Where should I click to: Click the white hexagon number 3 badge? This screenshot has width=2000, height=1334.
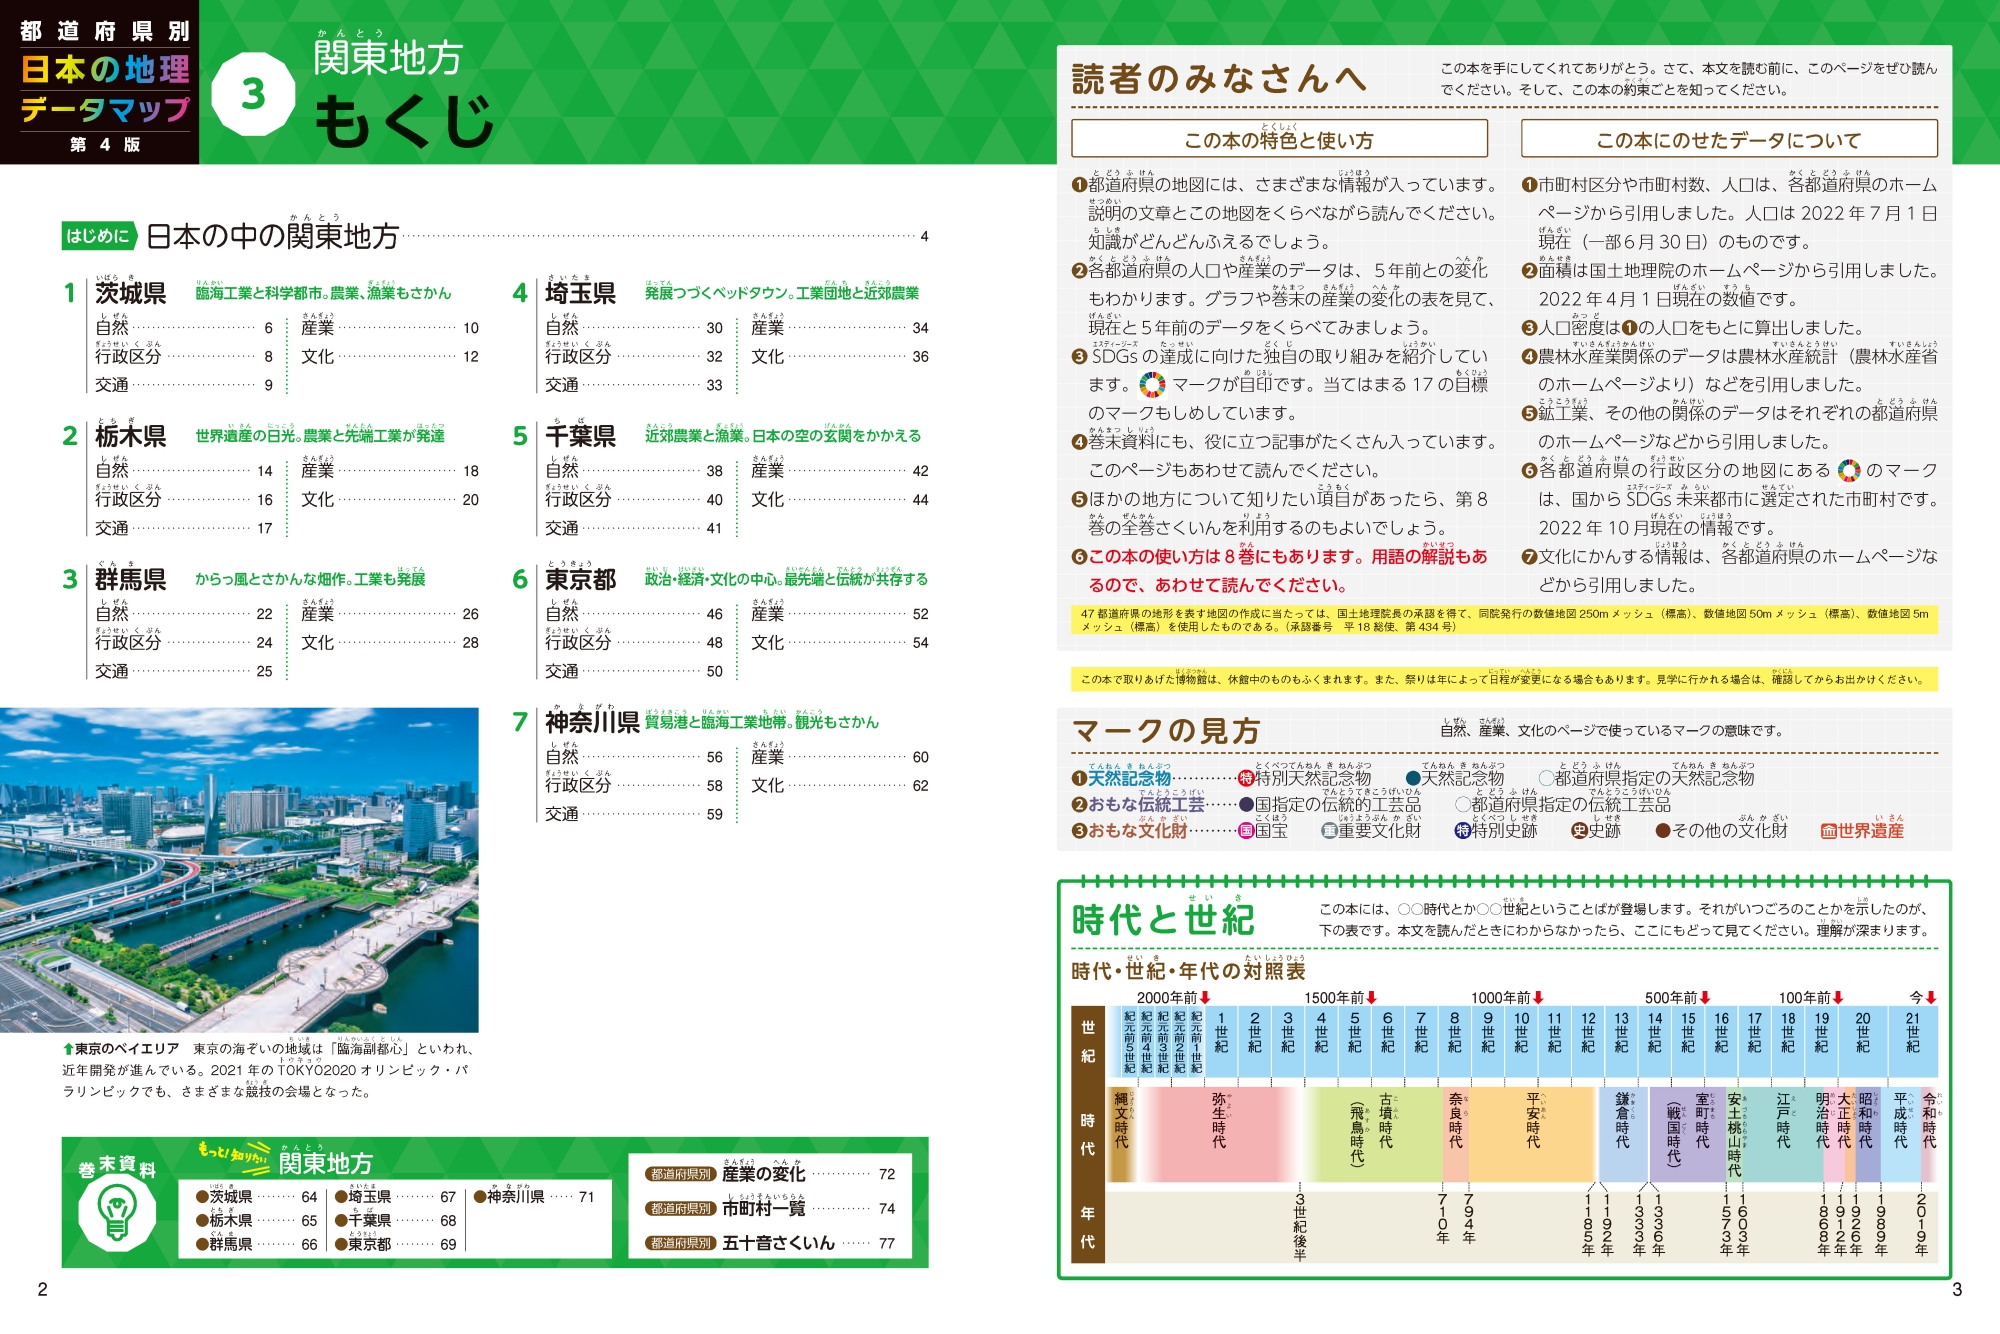coord(254,94)
